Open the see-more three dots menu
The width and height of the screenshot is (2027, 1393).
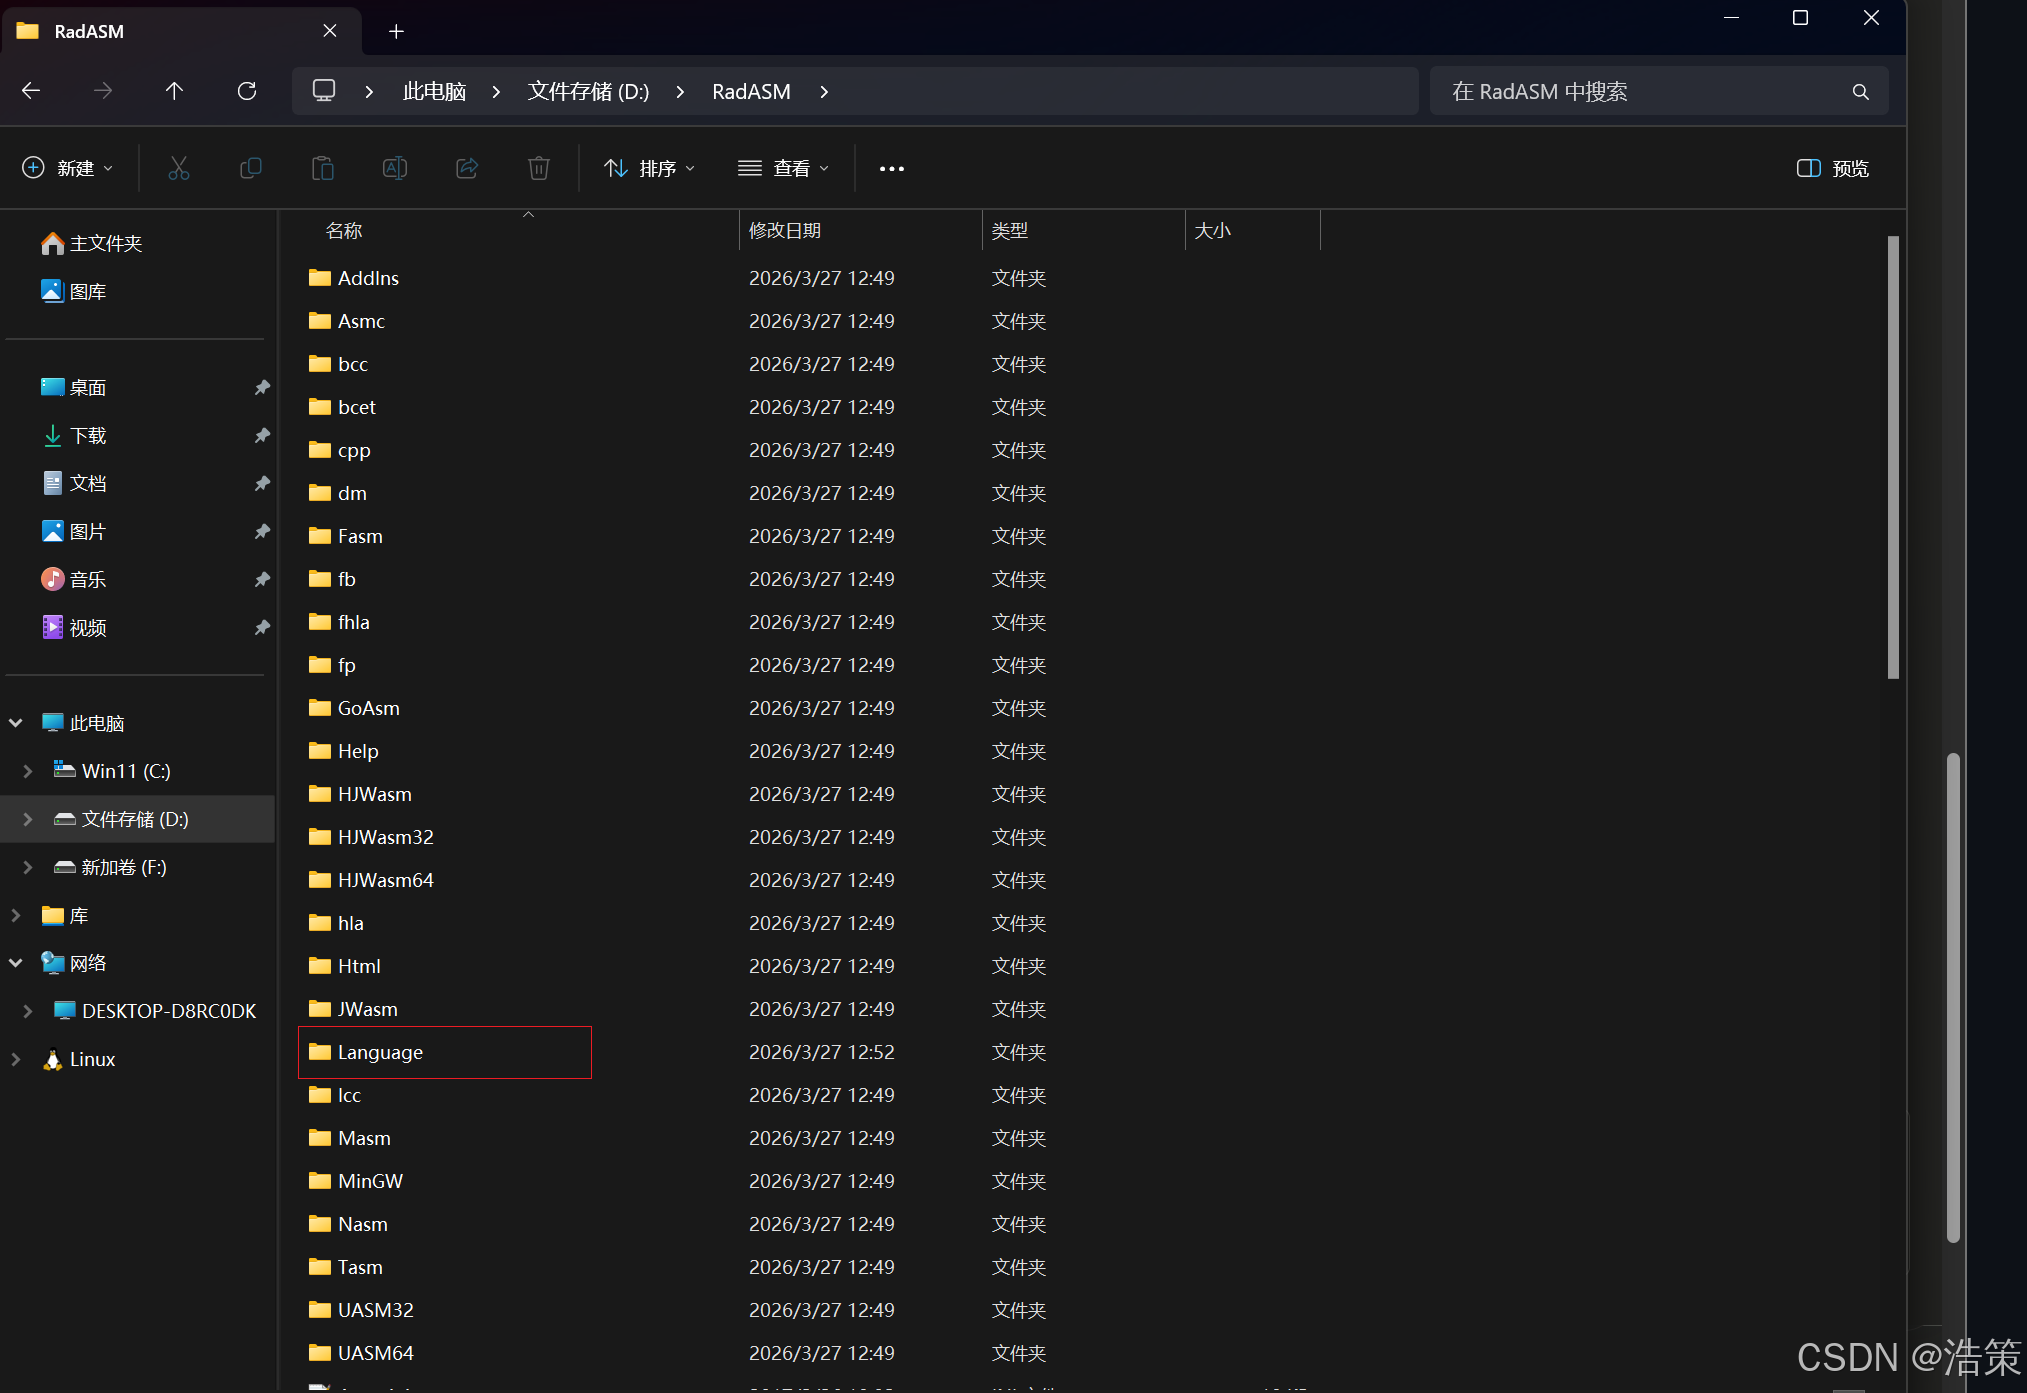[891, 168]
